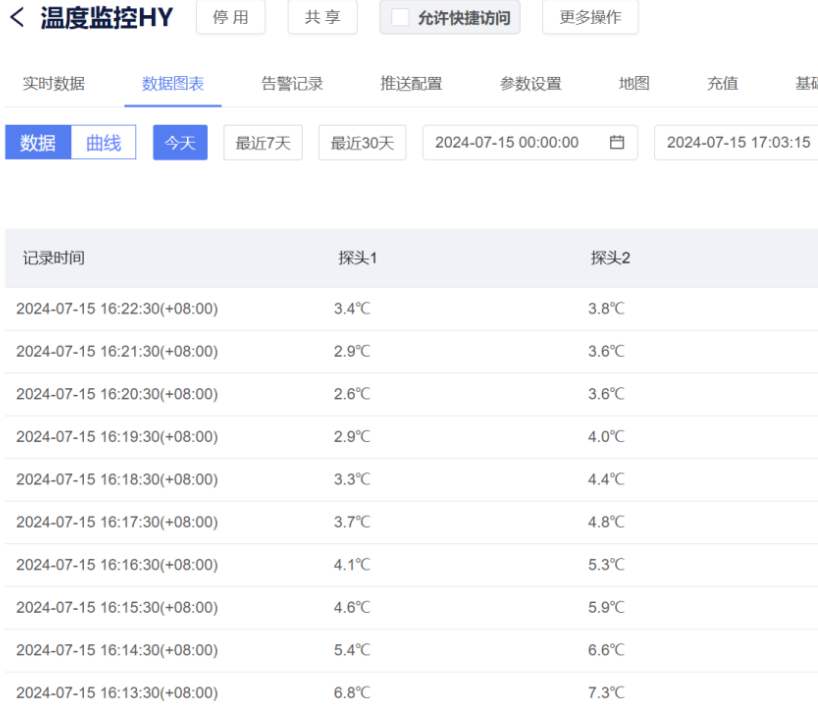Open the end date picker 2024-07-15 17:03:15

click(x=737, y=142)
